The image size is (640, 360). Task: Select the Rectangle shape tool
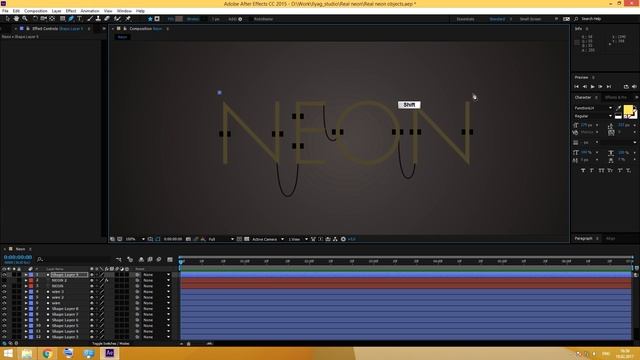click(x=62, y=19)
